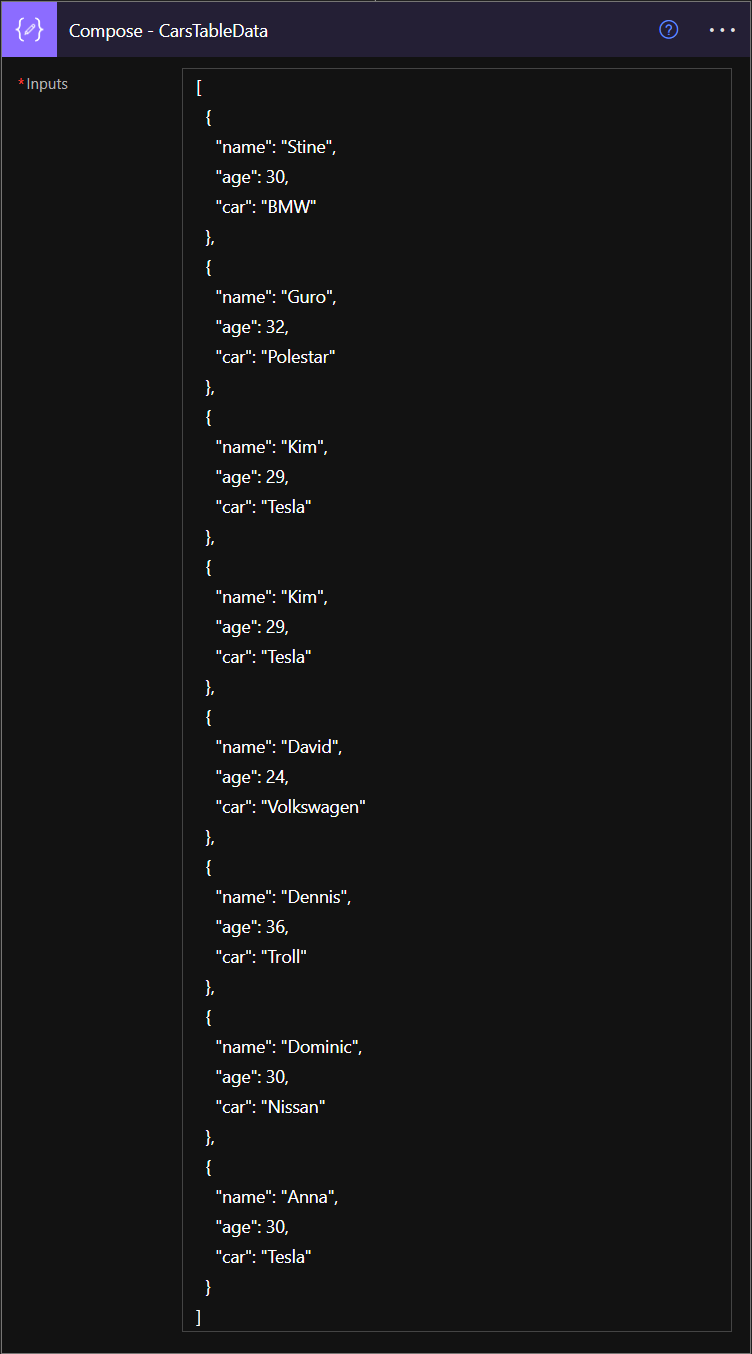The width and height of the screenshot is (752, 1354).
Task: Click the first "Kim" name entry
Action: click(x=304, y=446)
